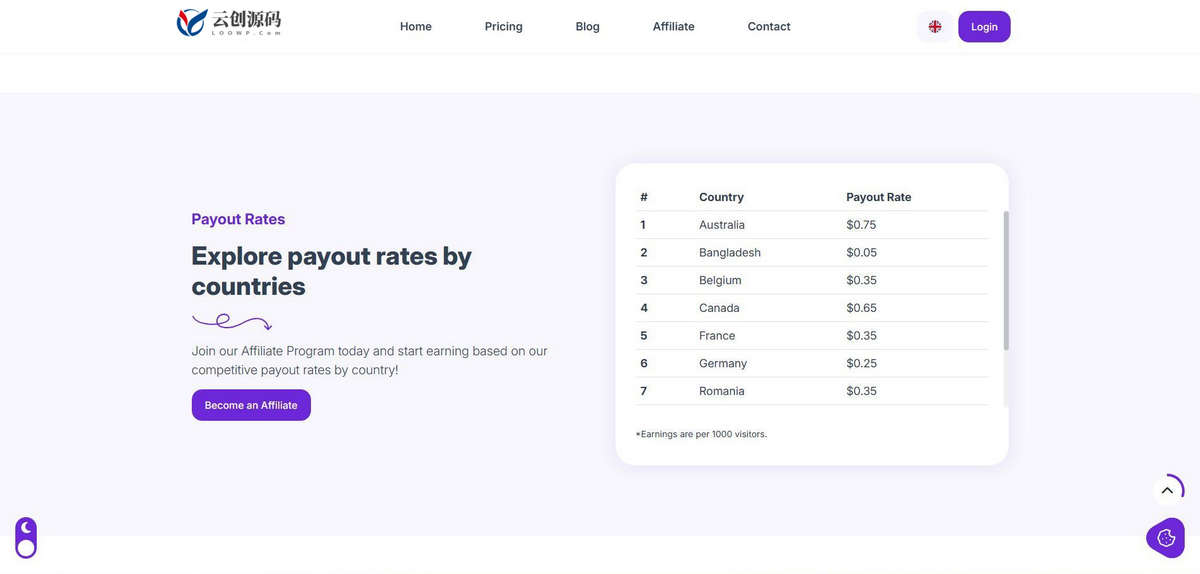Click the payout table scrollbar
The height and width of the screenshot is (574, 1200).
1006,280
